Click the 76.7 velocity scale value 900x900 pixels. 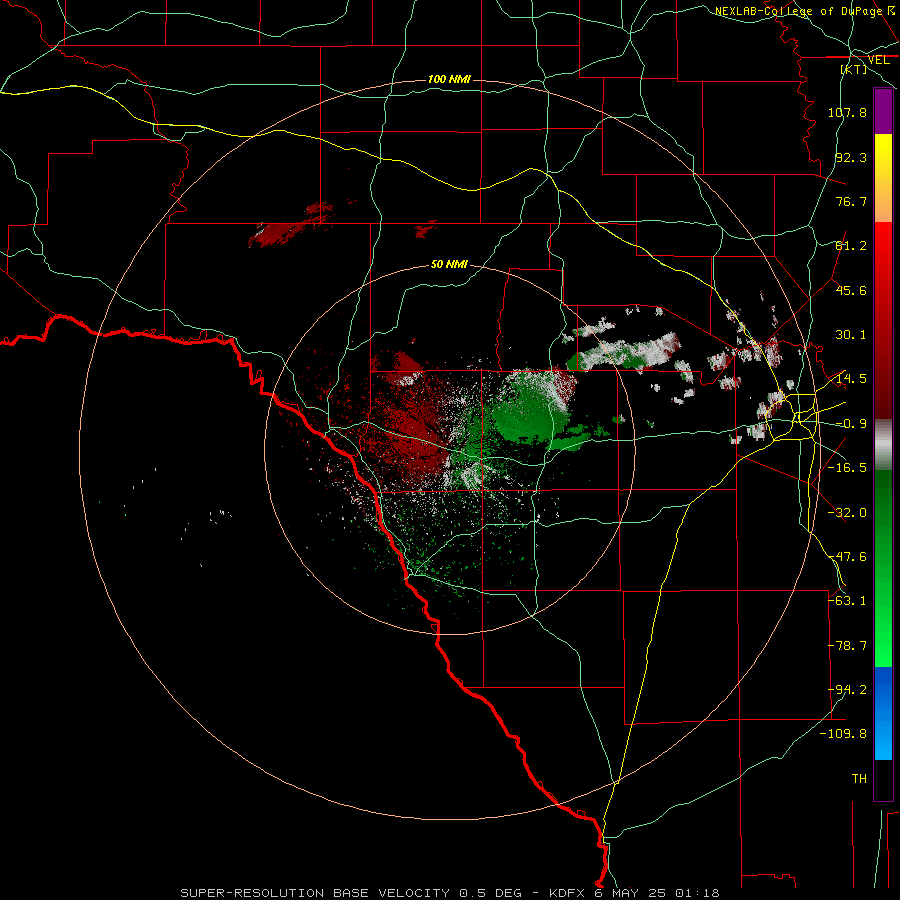pos(851,201)
